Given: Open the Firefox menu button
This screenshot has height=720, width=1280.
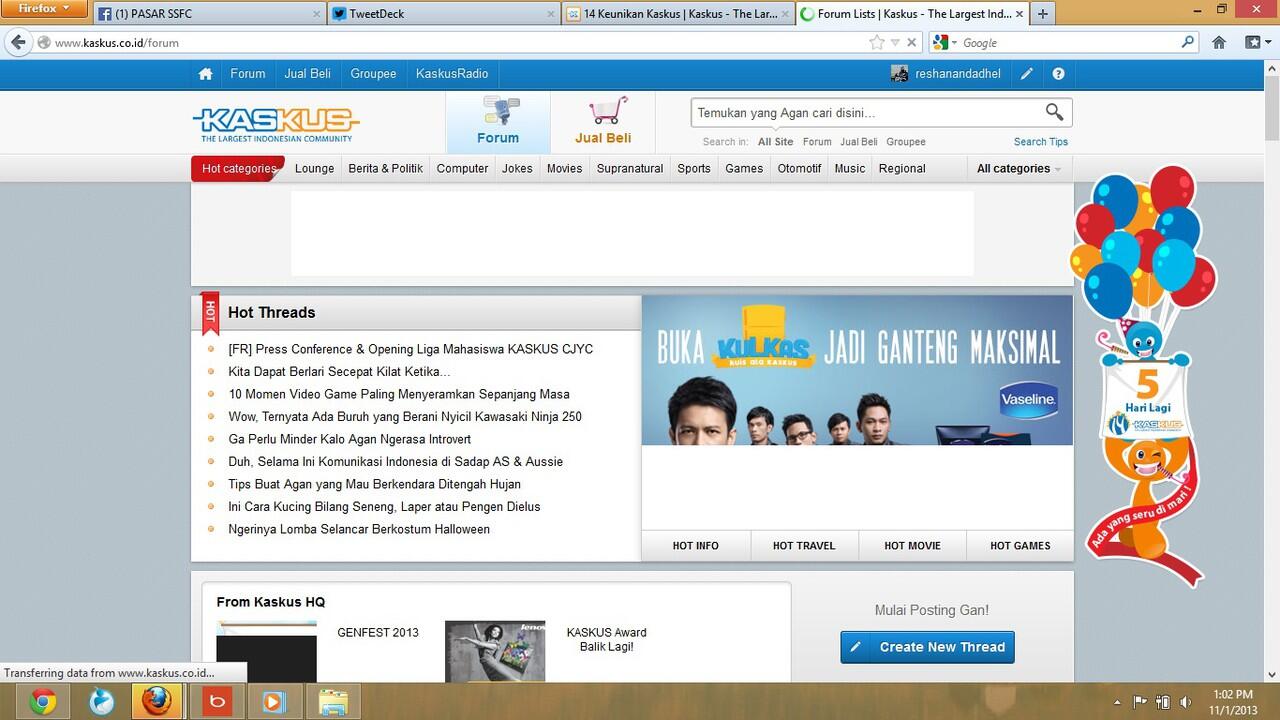Looking at the screenshot, I should coord(46,9).
